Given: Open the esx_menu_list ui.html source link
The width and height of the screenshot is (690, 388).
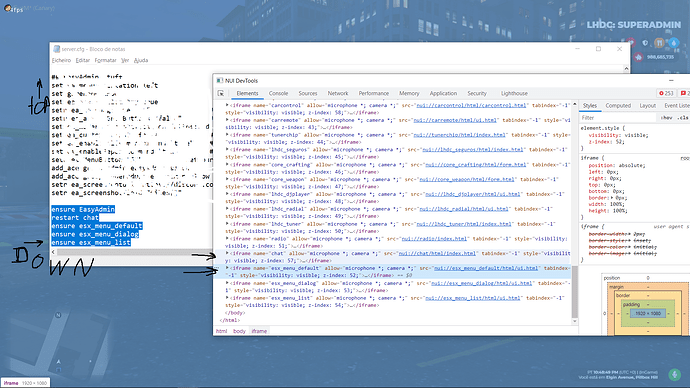Looking at the screenshot, I should pos(473,298).
